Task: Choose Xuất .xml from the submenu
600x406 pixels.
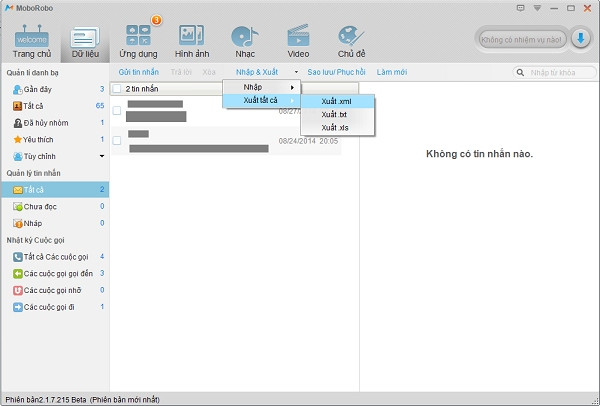Action: [338, 101]
